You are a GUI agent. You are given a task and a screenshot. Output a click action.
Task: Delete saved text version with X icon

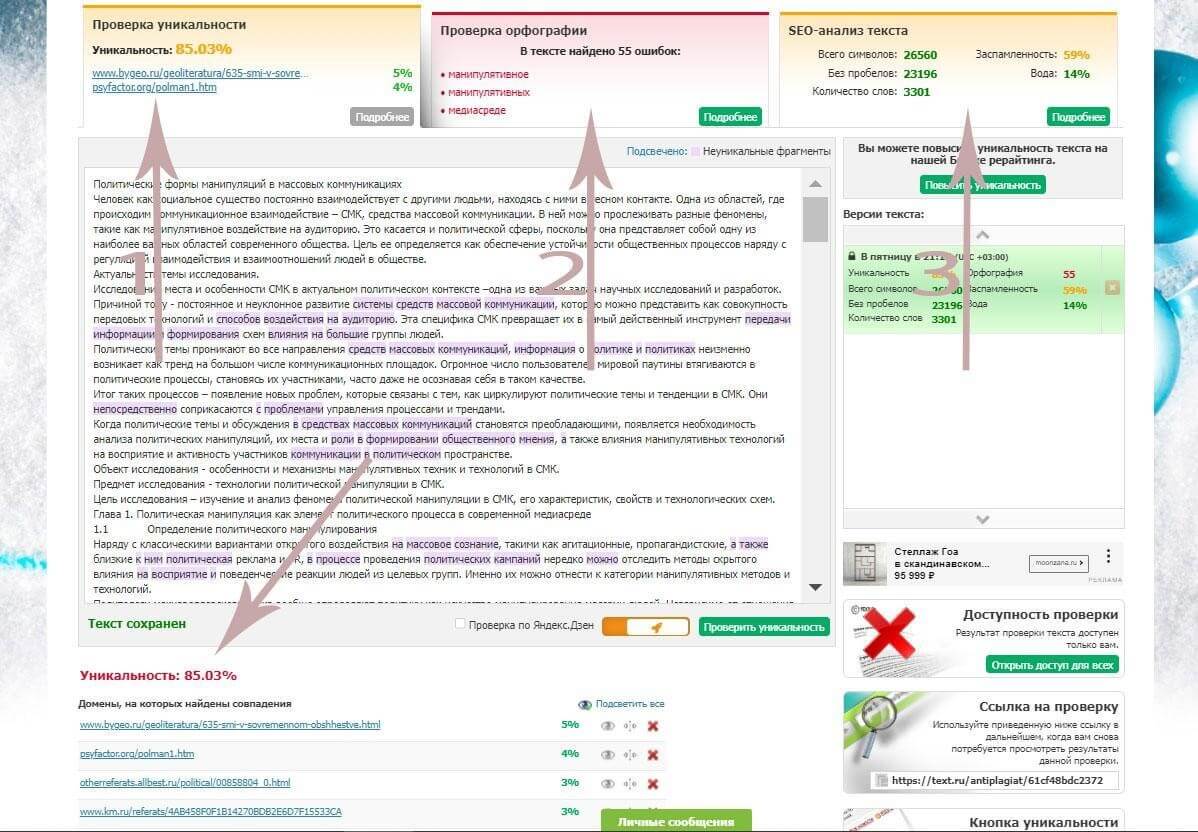1112,288
